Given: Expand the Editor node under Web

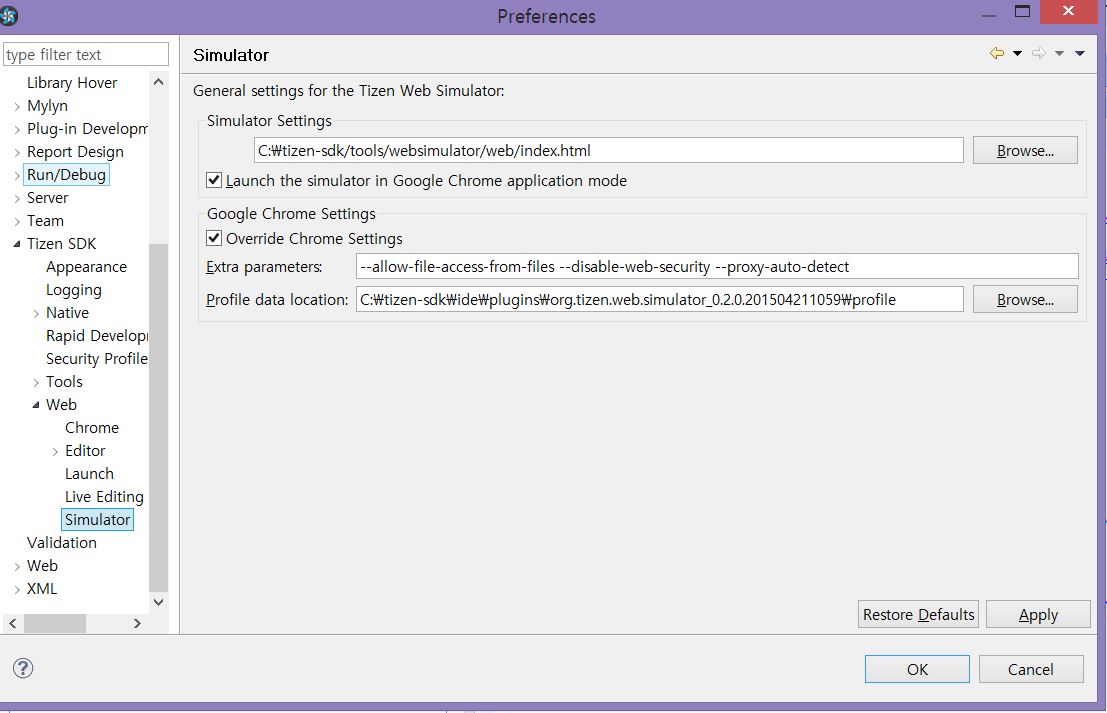Looking at the screenshot, I should (55, 452).
